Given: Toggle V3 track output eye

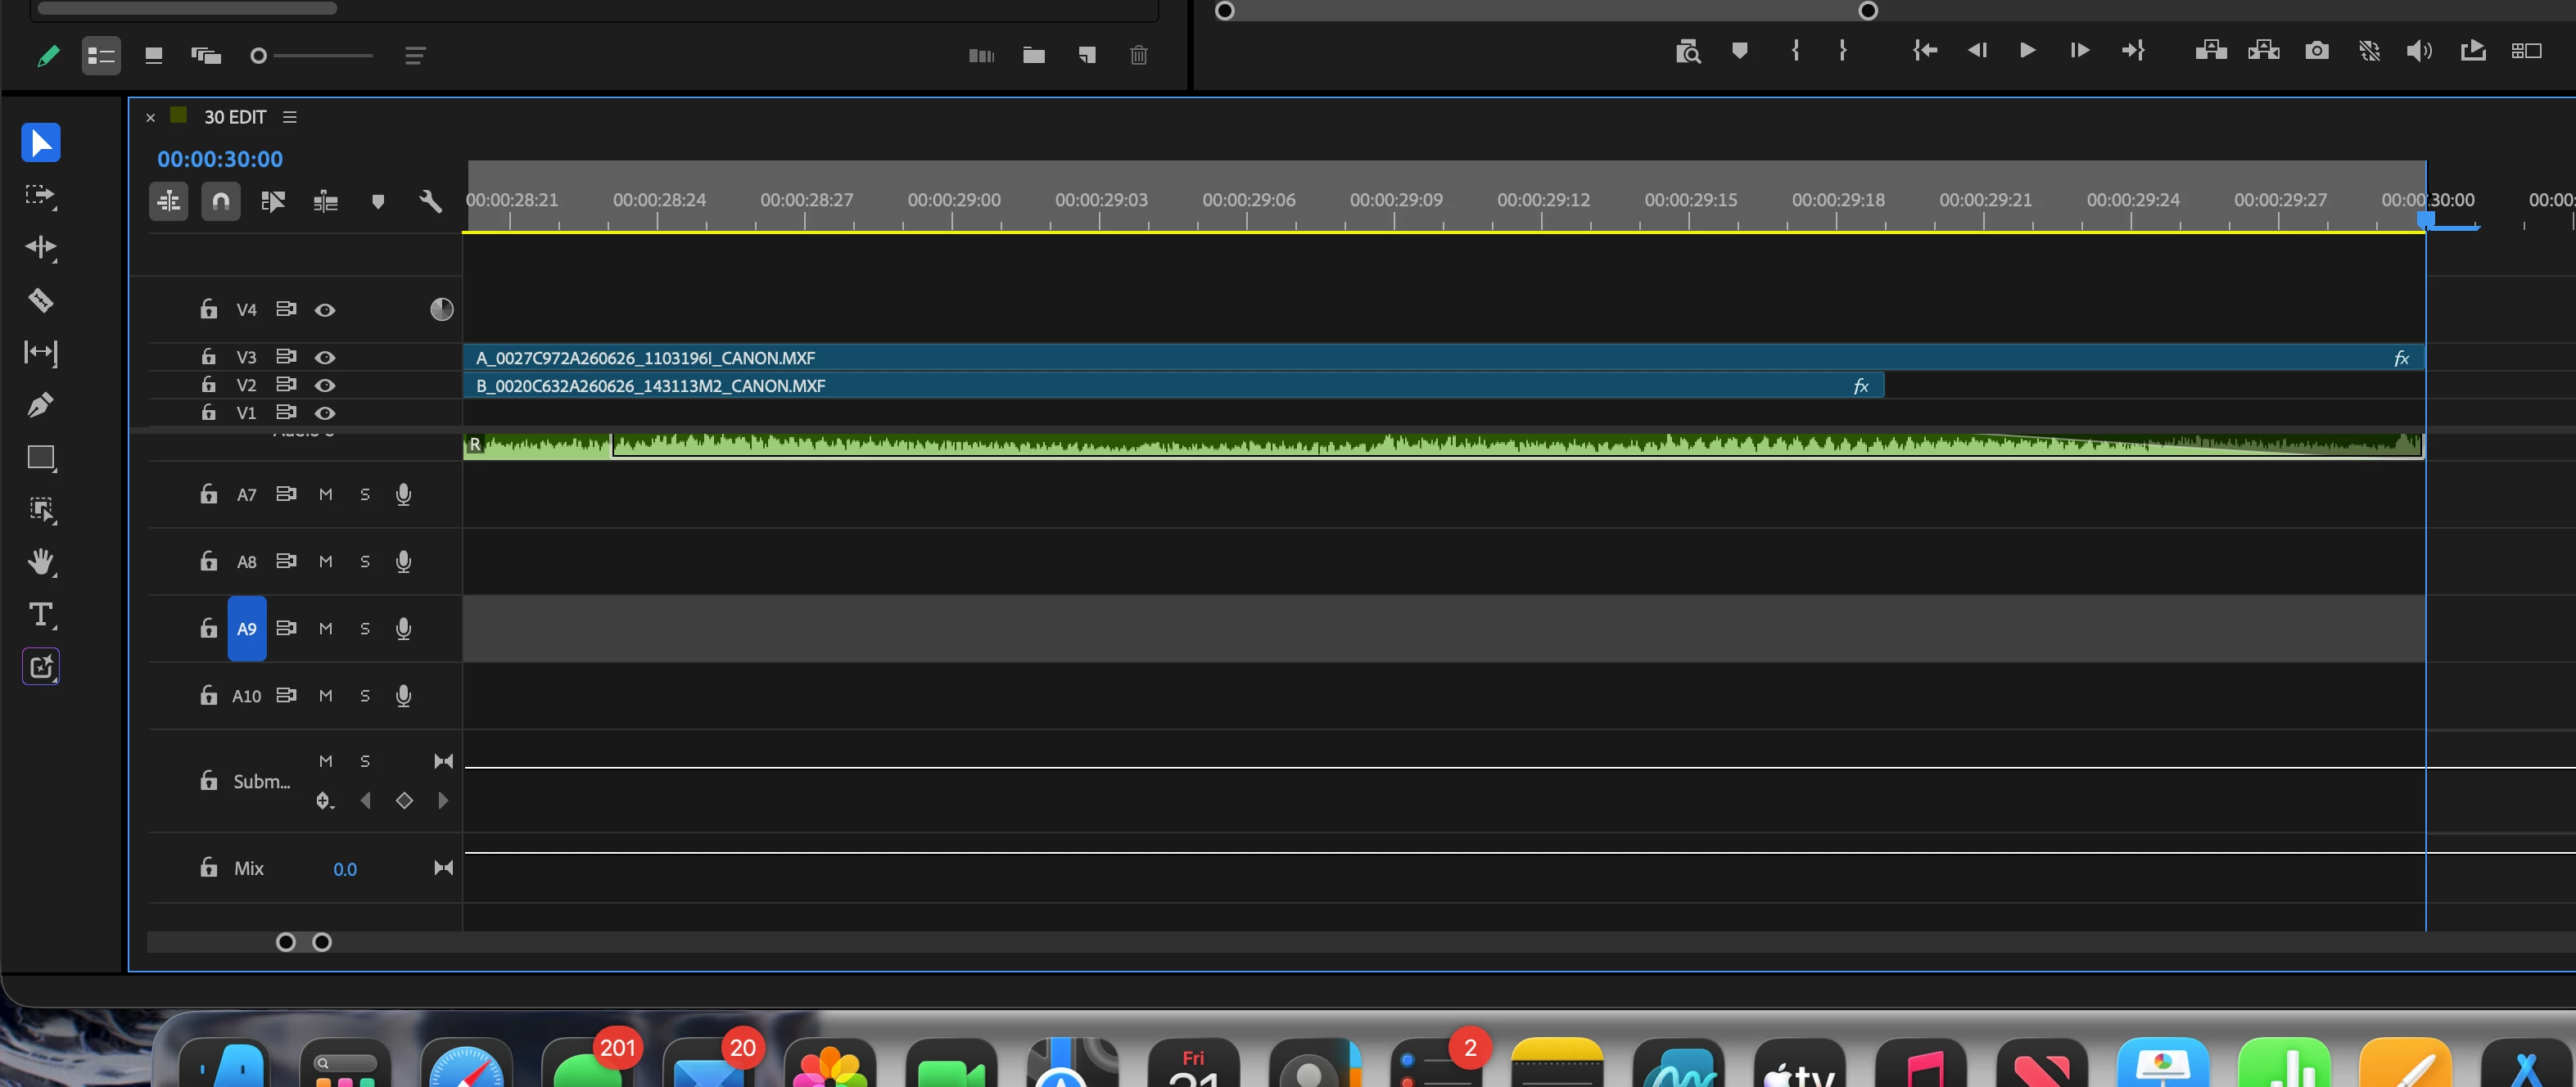Looking at the screenshot, I should pyautogui.click(x=325, y=357).
